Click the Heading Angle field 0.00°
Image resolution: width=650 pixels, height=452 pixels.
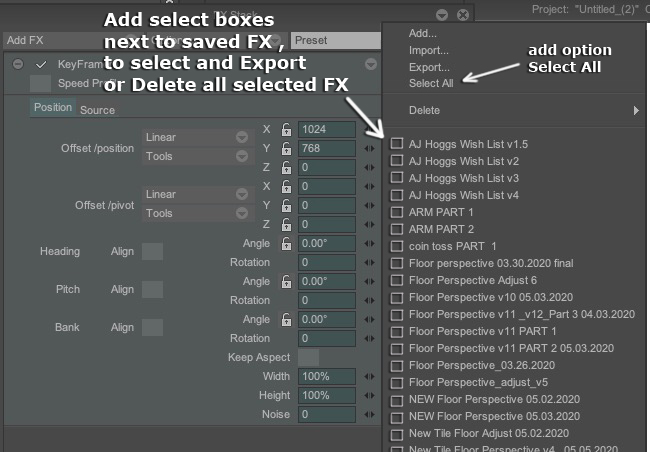(327, 243)
